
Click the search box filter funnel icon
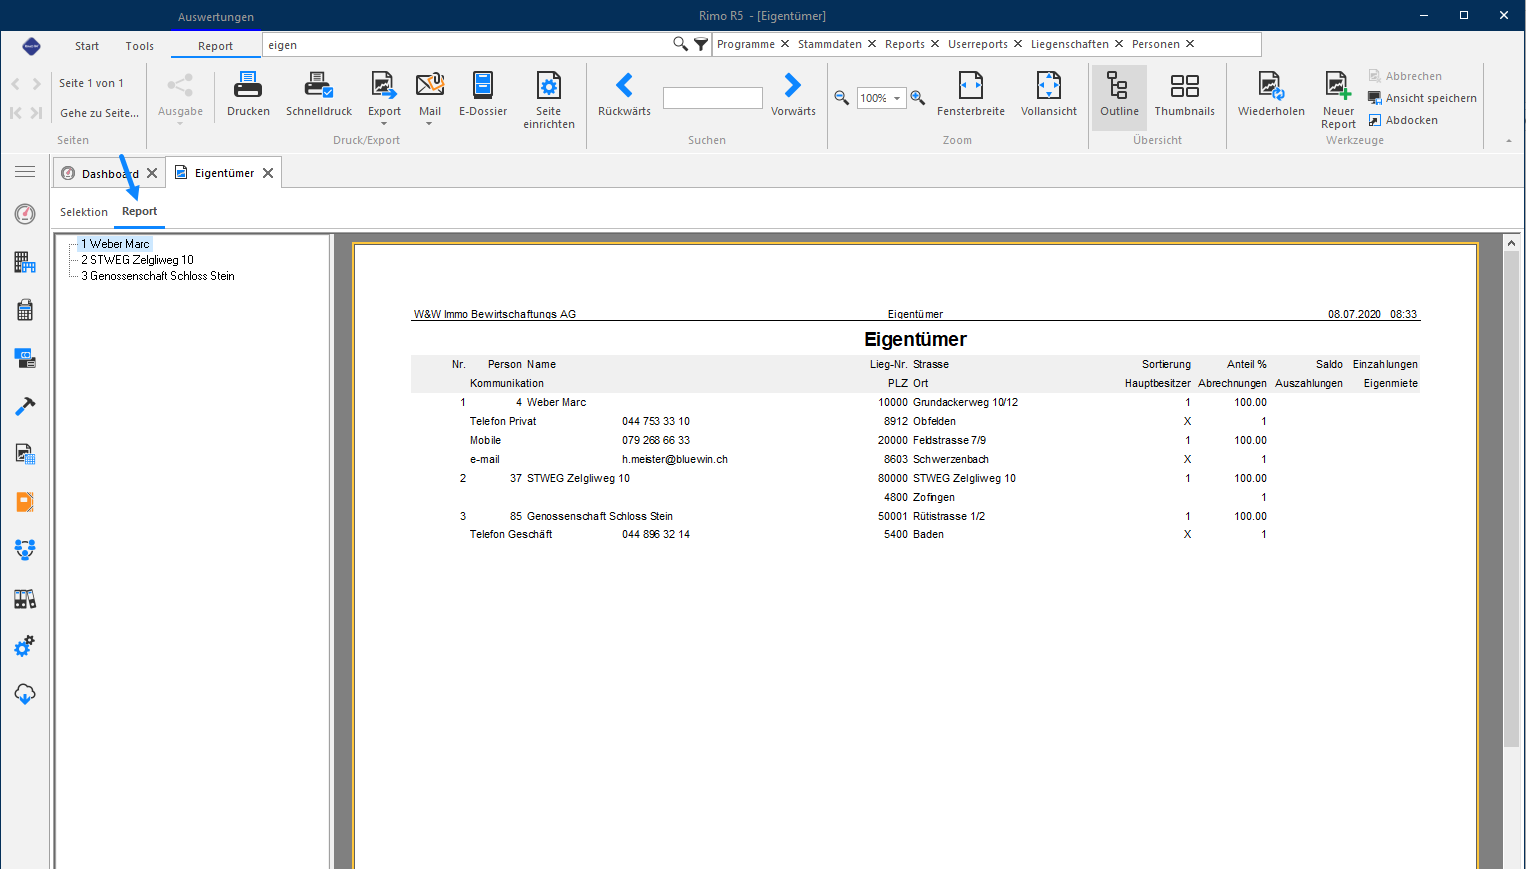click(x=701, y=44)
